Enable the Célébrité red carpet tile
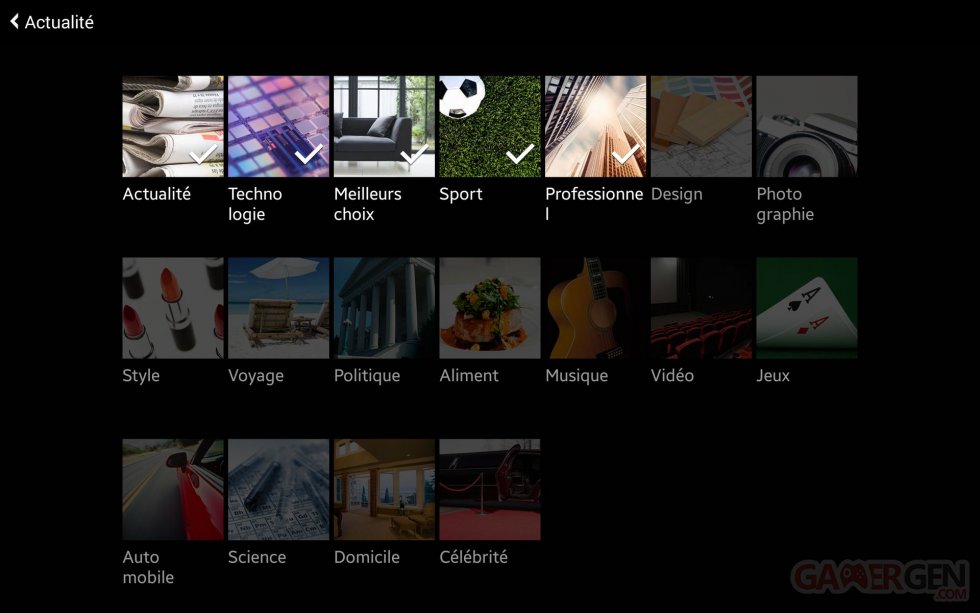980x613 pixels. (490, 489)
